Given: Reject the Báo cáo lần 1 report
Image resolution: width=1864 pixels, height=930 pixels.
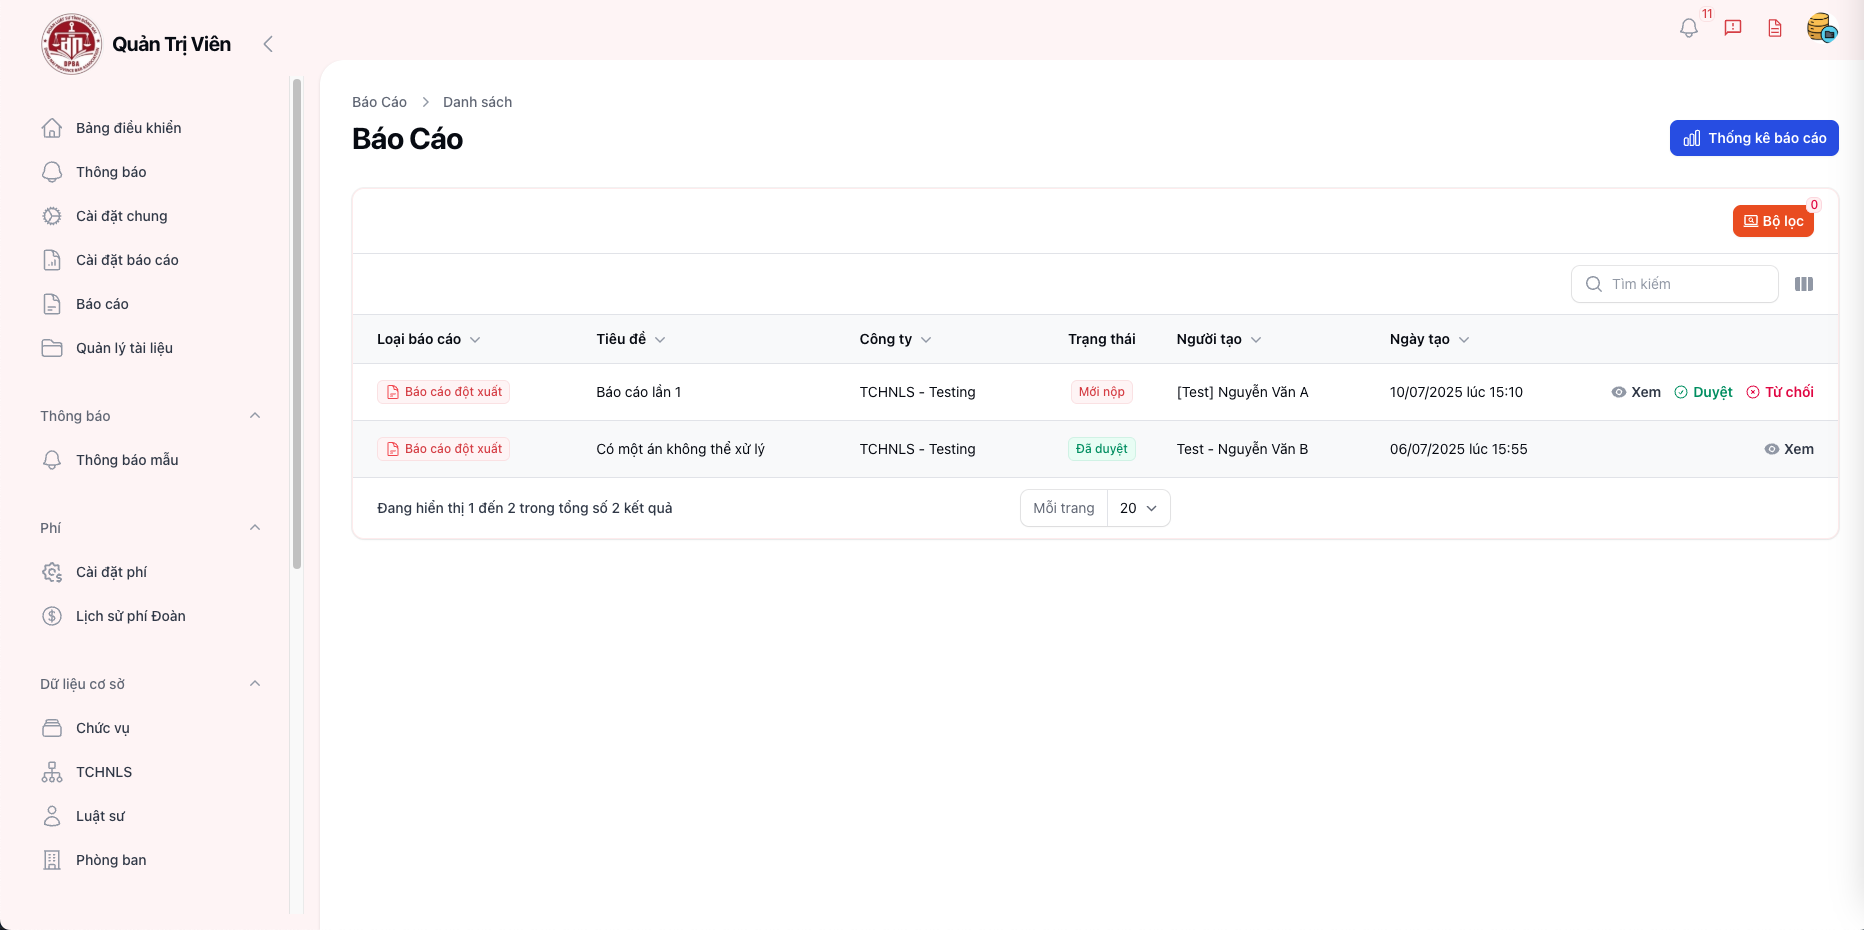Looking at the screenshot, I should coord(1780,392).
